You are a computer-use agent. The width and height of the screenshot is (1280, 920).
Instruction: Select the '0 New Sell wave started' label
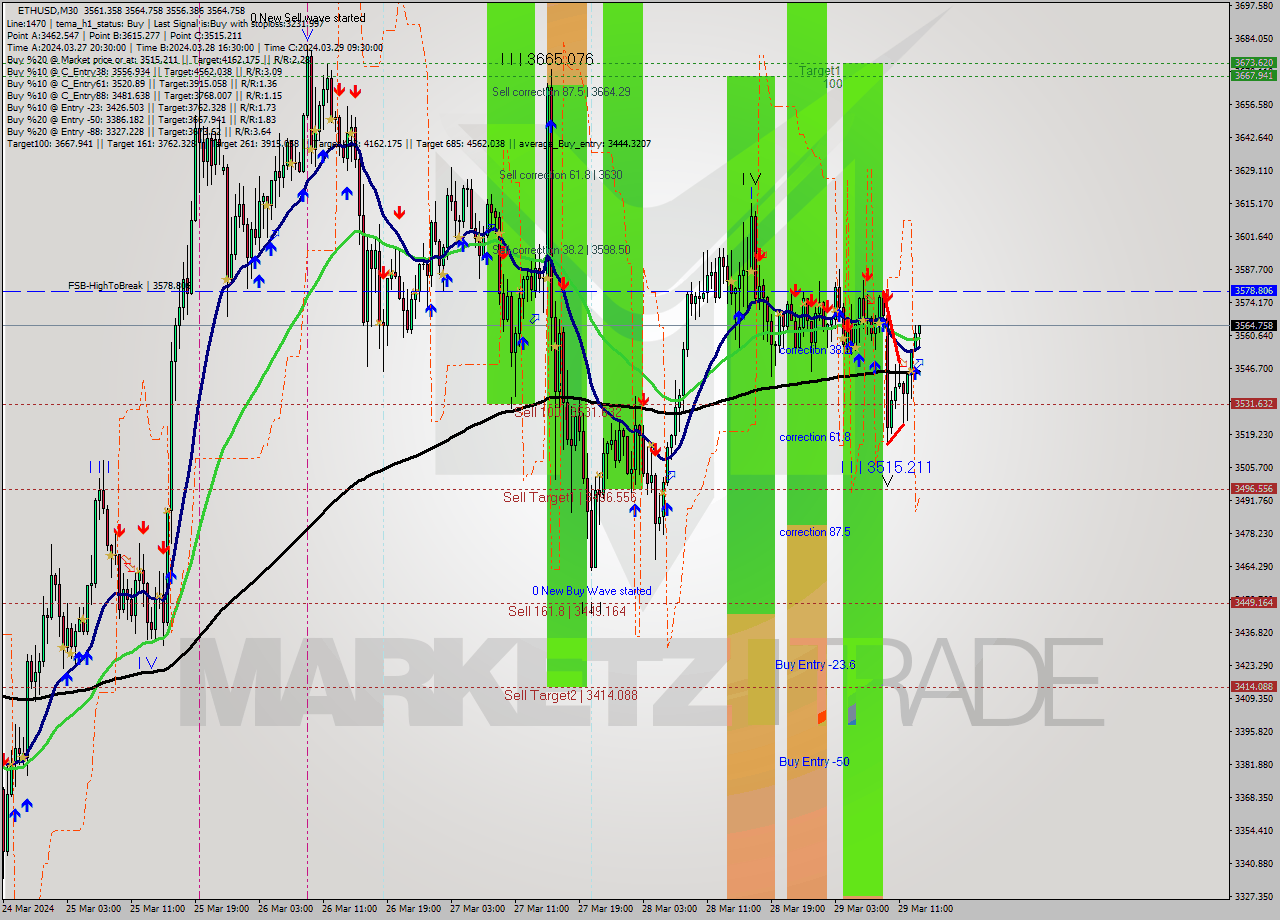[308, 18]
